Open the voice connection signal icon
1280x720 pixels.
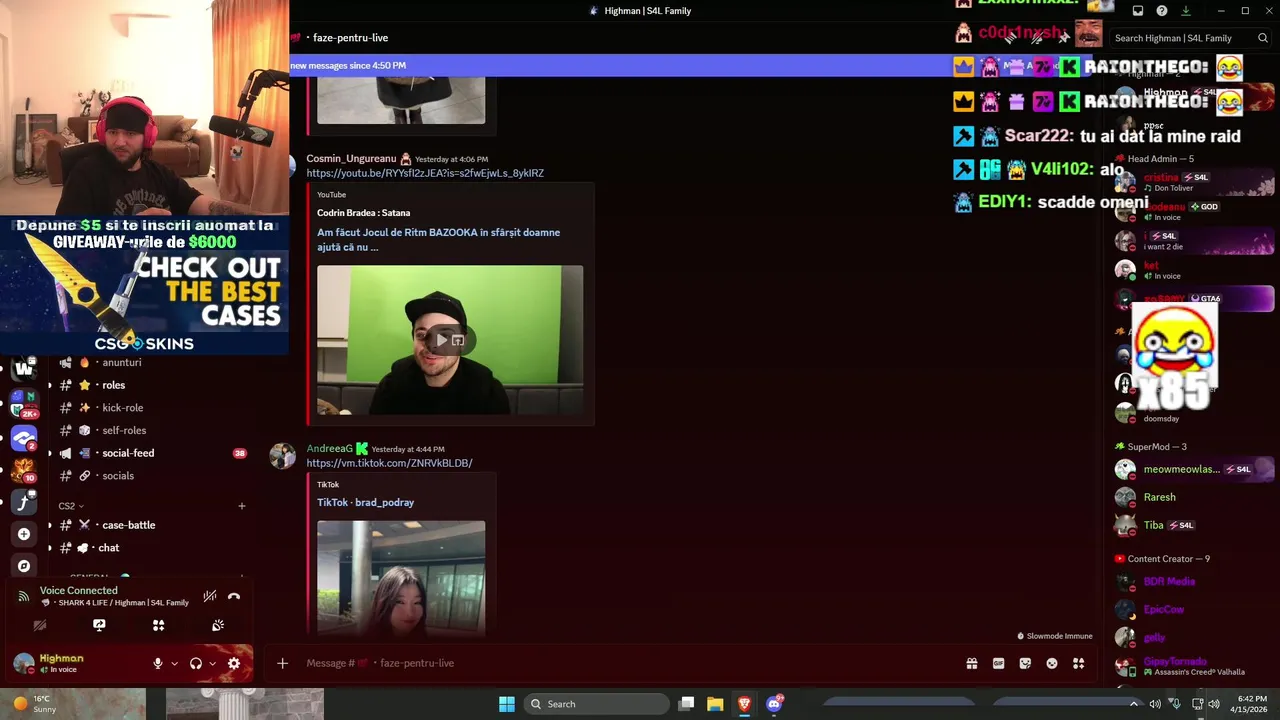click(x=24, y=596)
